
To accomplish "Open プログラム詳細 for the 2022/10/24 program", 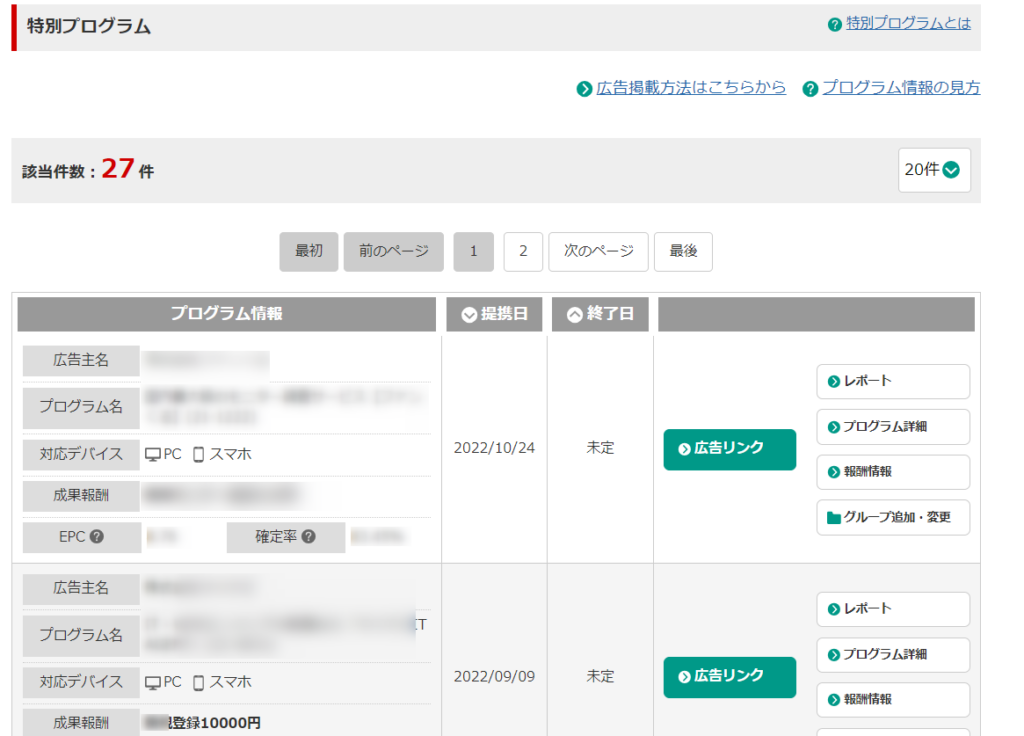I will 893,426.
